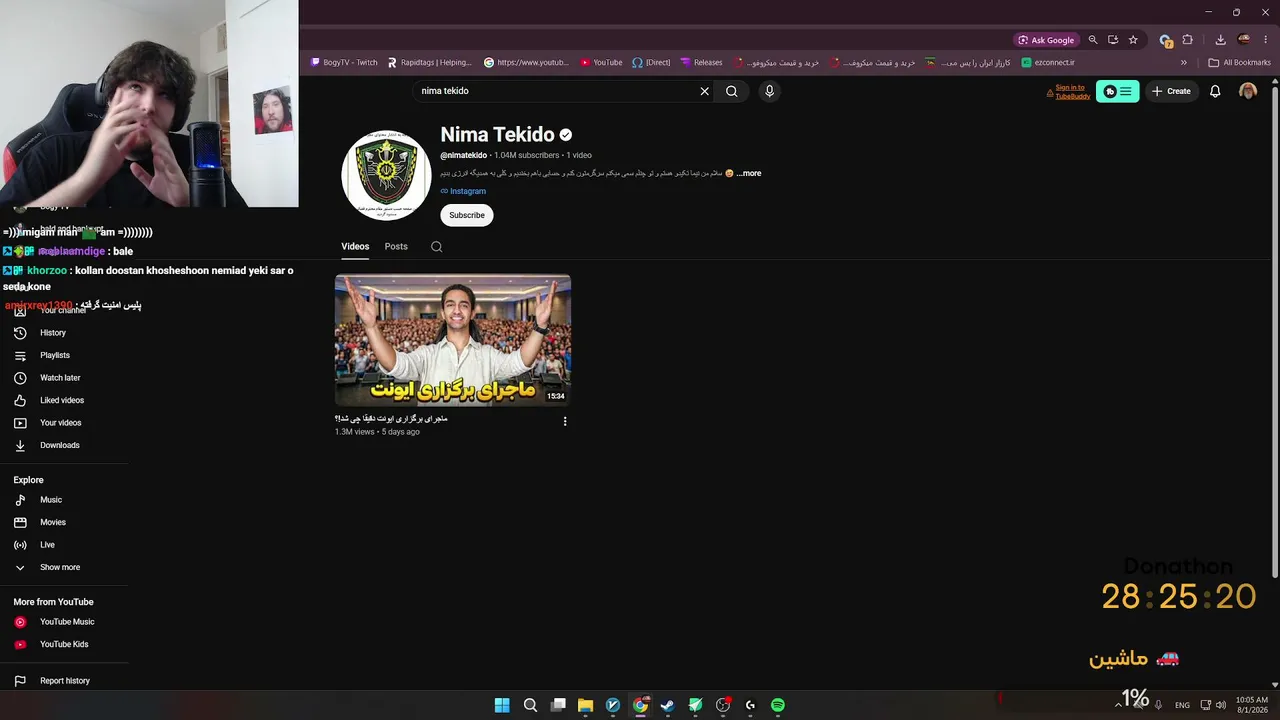Open the 15:34 video thumbnail
This screenshot has width=1280, height=720.
pyautogui.click(x=453, y=340)
